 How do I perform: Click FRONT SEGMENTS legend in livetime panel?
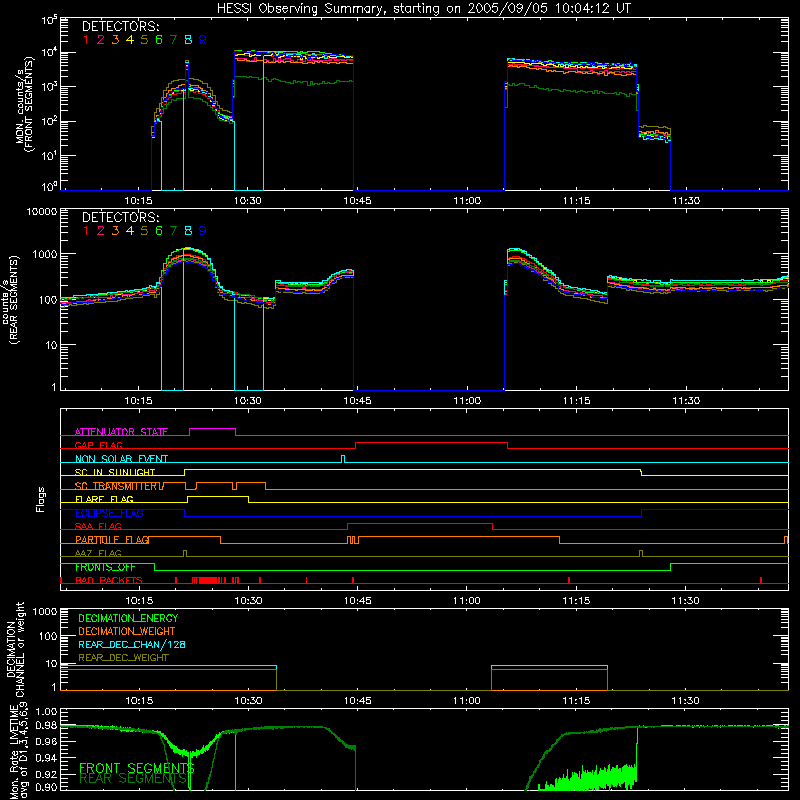[137, 768]
